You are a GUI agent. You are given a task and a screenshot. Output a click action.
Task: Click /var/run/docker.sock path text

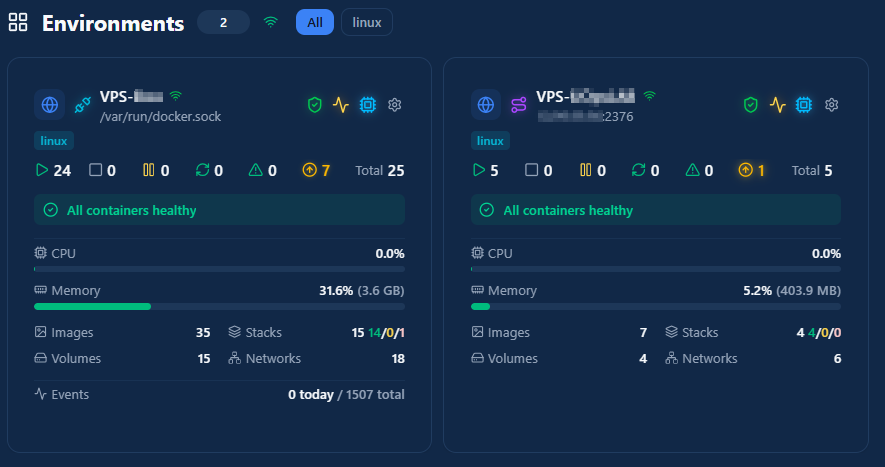160,117
